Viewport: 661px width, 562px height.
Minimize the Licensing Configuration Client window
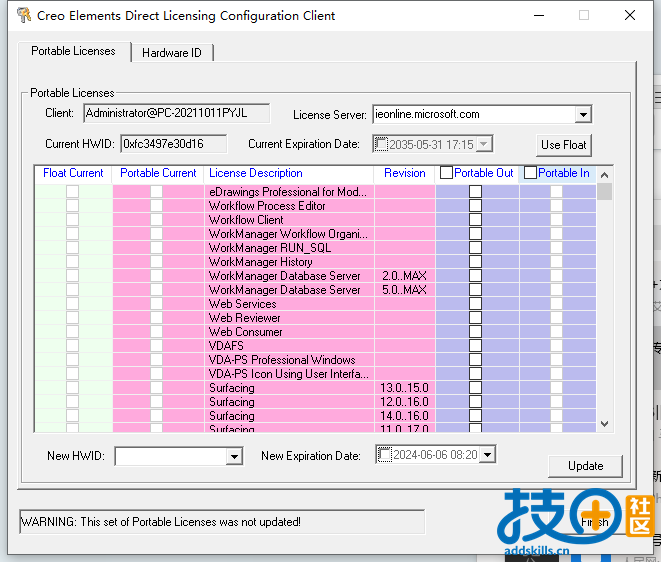click(x=539, y=16)
